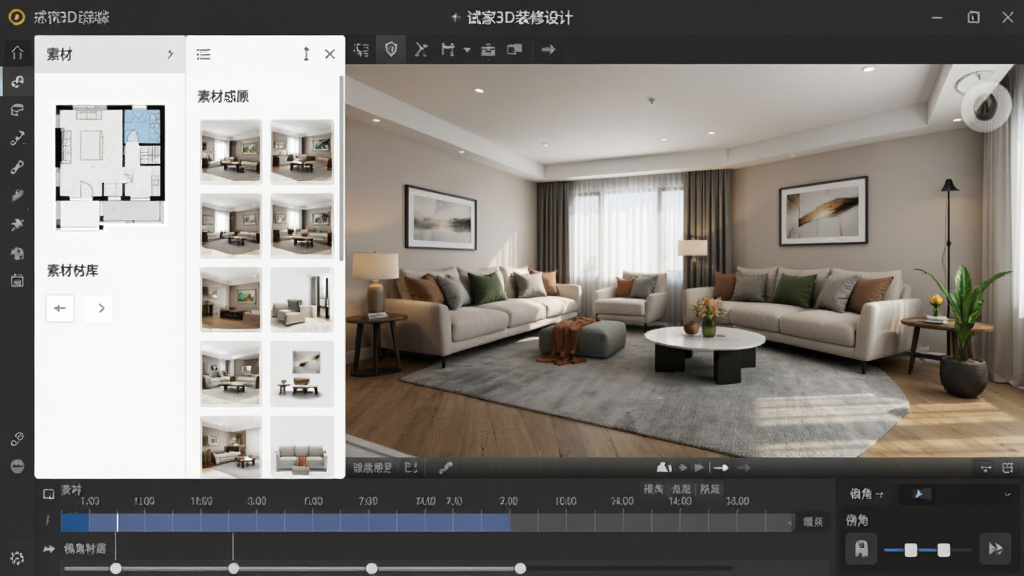Go to the home icon in the left sidebar
Screen dimensions: 1024x576
tap(17, 53)
